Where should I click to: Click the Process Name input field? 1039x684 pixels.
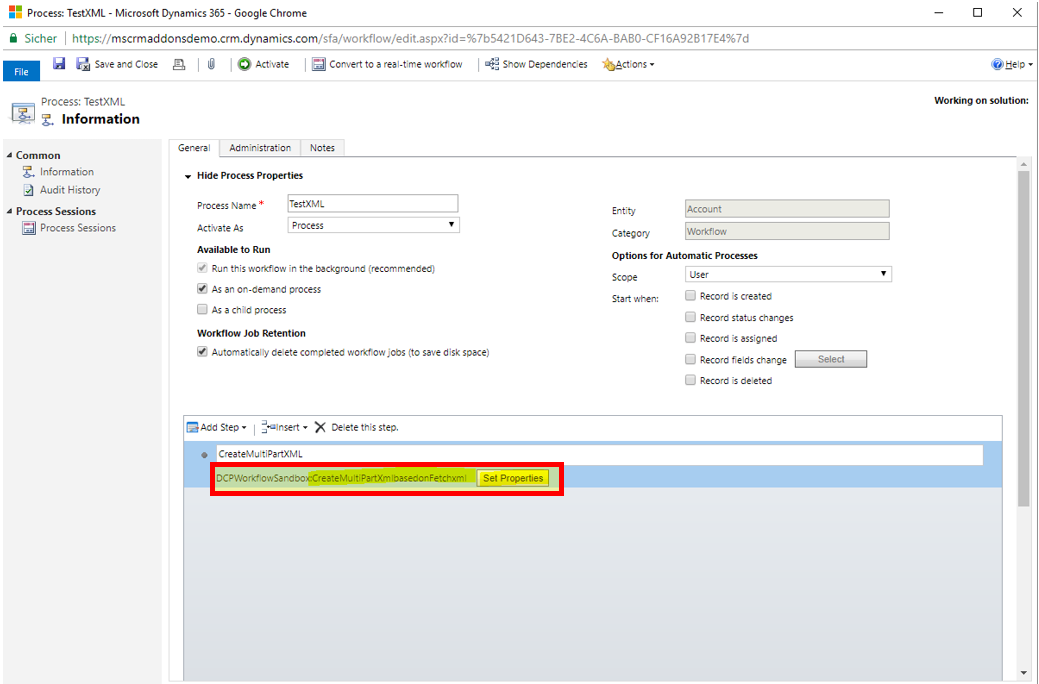pyautogui.click(x=372, y=204)
